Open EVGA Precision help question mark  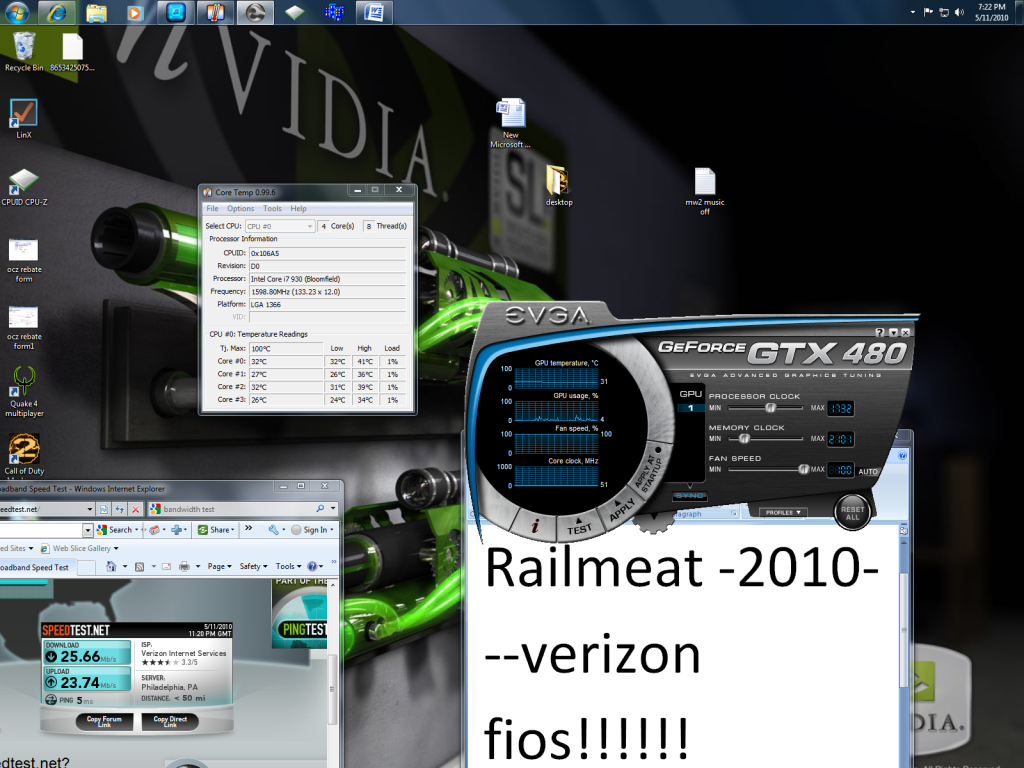[880, 332]
